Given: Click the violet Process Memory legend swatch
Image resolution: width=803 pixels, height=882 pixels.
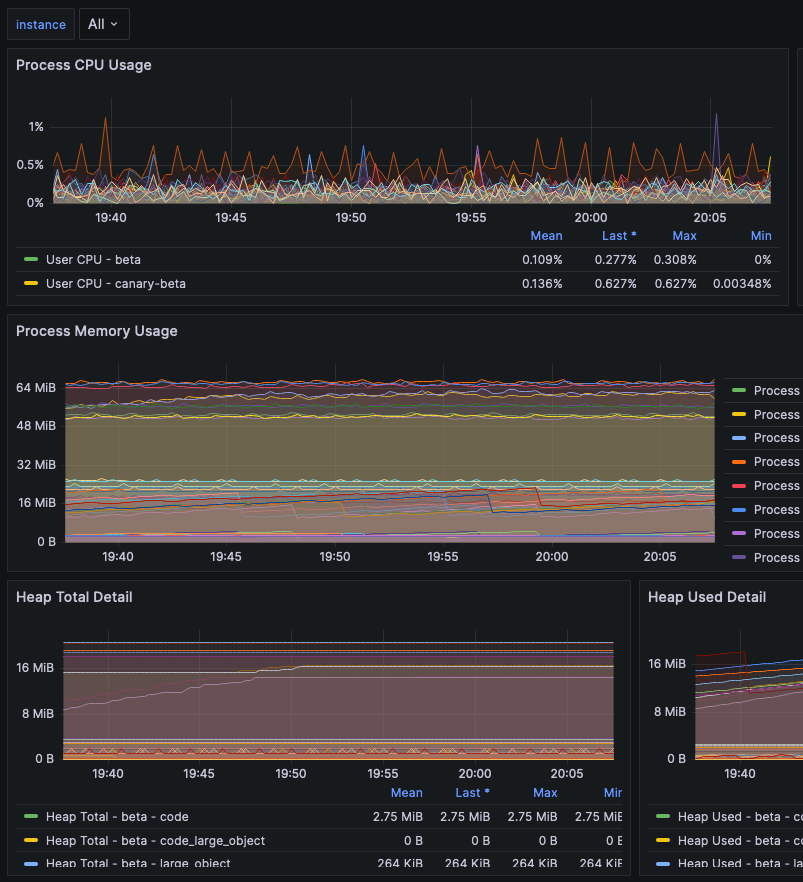Looking at the screenshot, I should [739, 533].
